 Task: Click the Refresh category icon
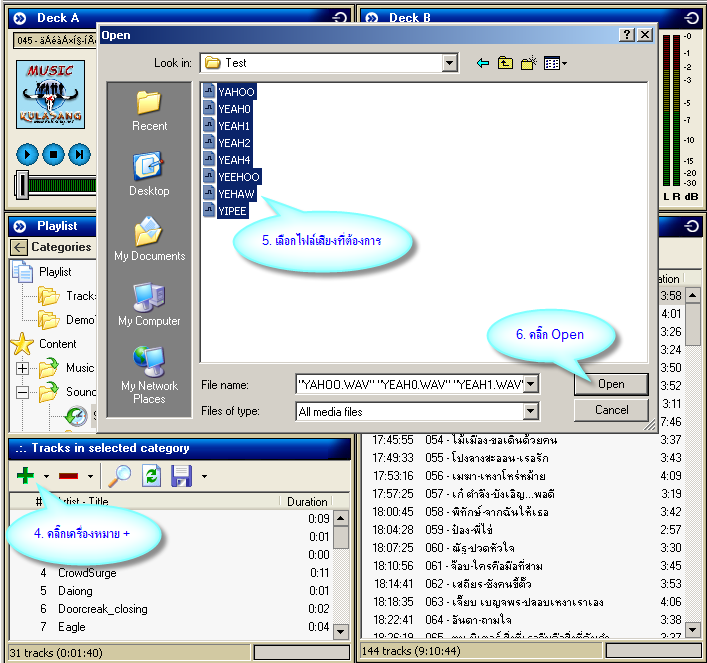(x=152, y=476)
